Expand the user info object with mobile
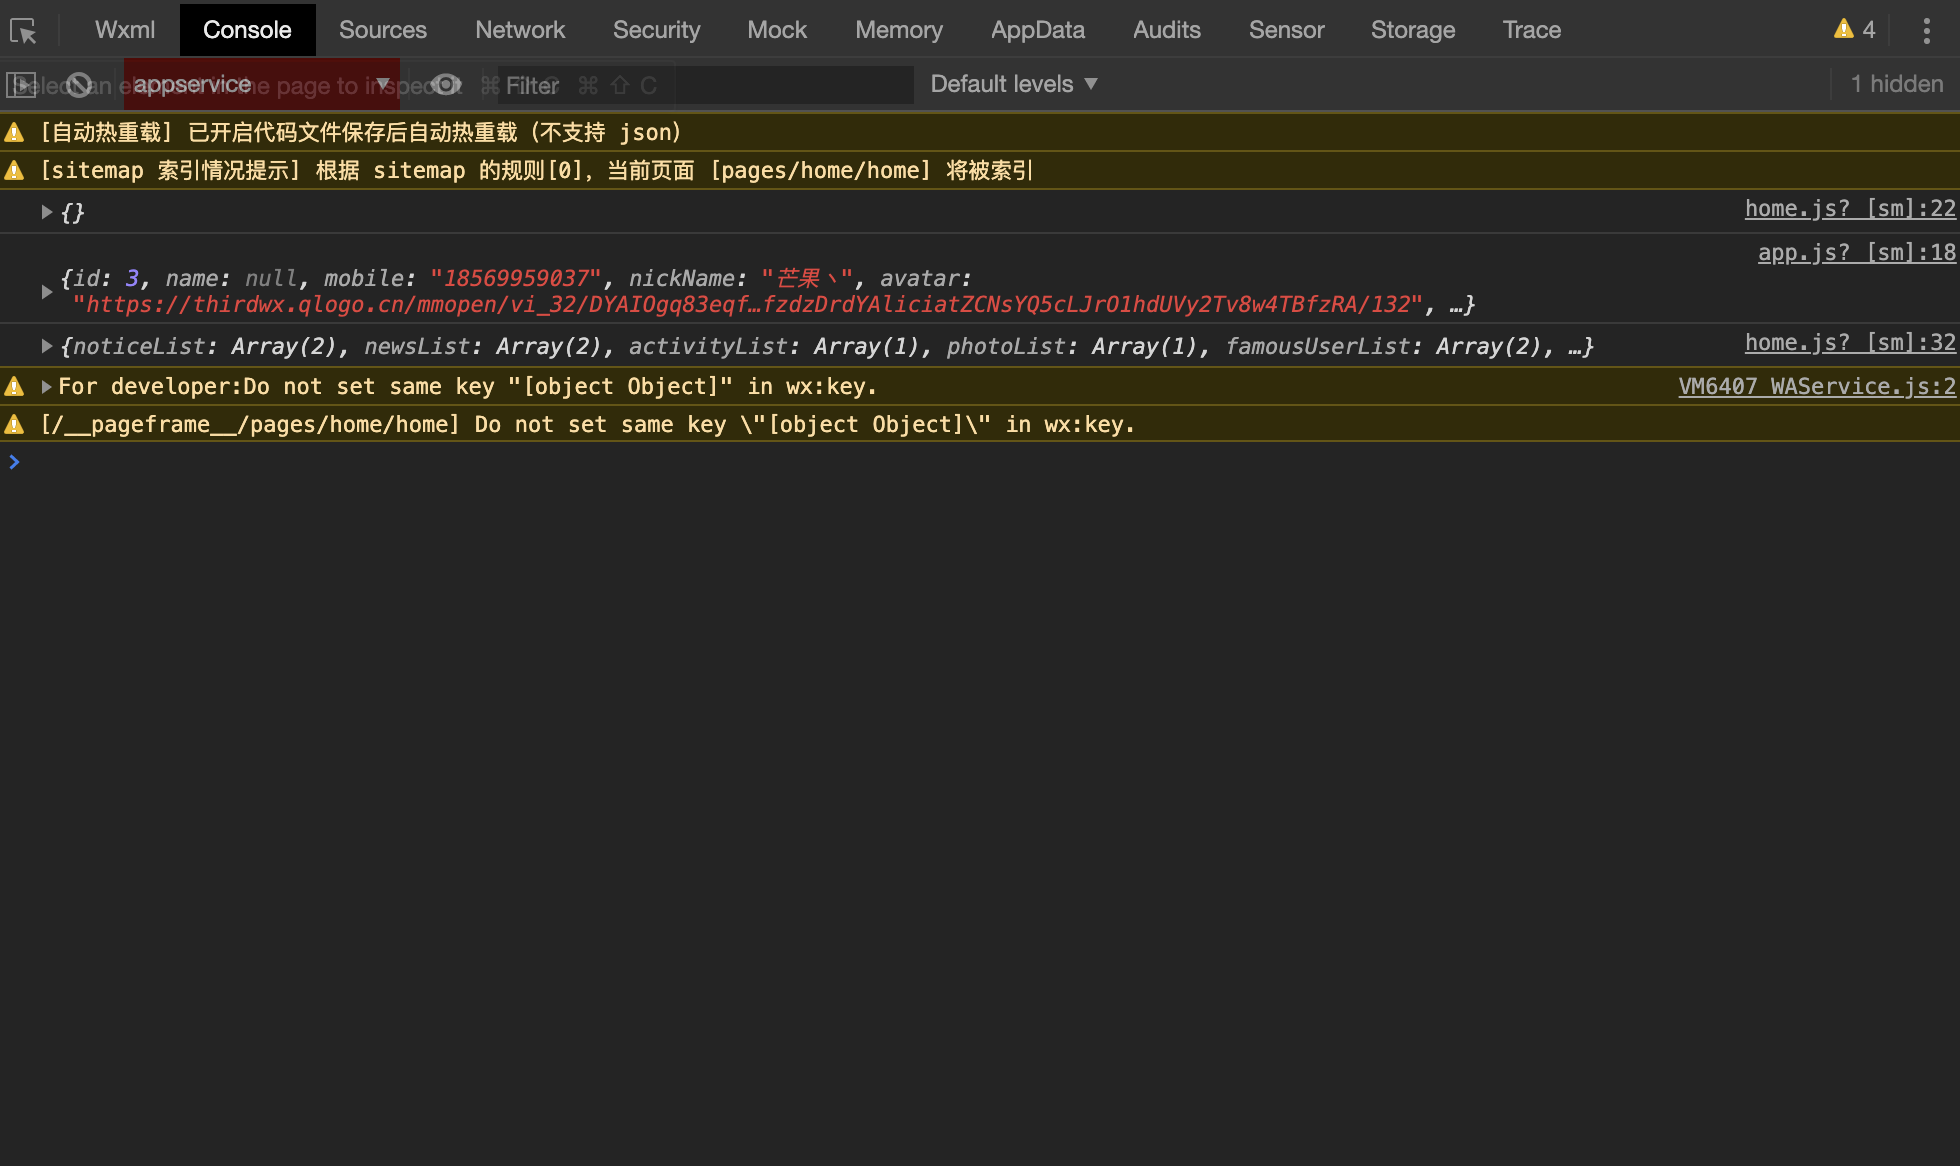1960x1166 pixels. click(46, 292)
